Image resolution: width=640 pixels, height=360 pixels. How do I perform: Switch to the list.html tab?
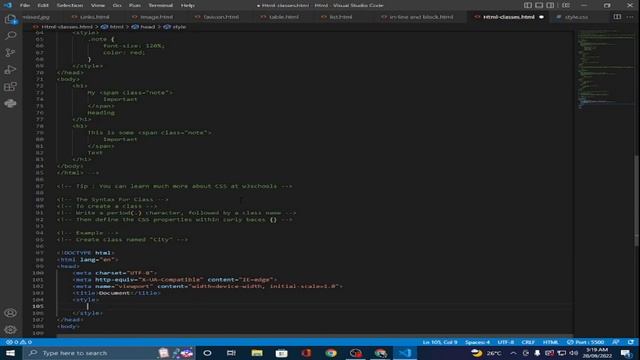point(340,17)
